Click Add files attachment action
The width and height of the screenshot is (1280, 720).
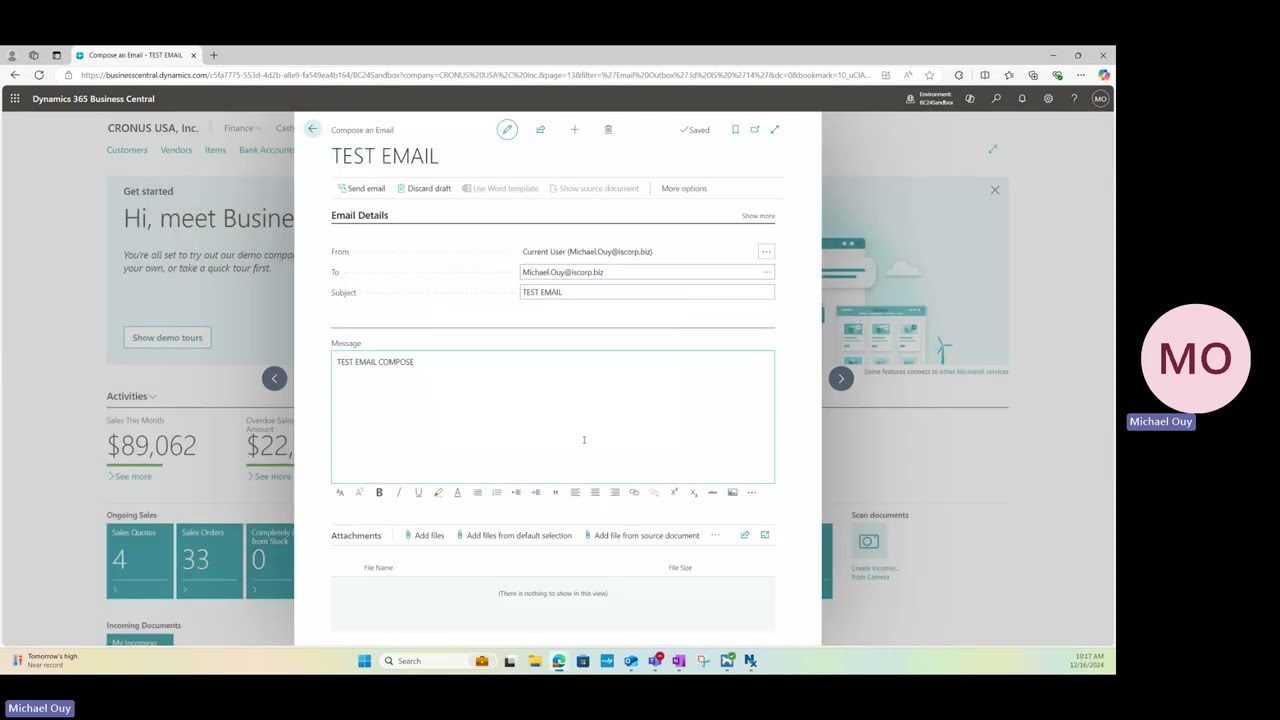[424, 535]
